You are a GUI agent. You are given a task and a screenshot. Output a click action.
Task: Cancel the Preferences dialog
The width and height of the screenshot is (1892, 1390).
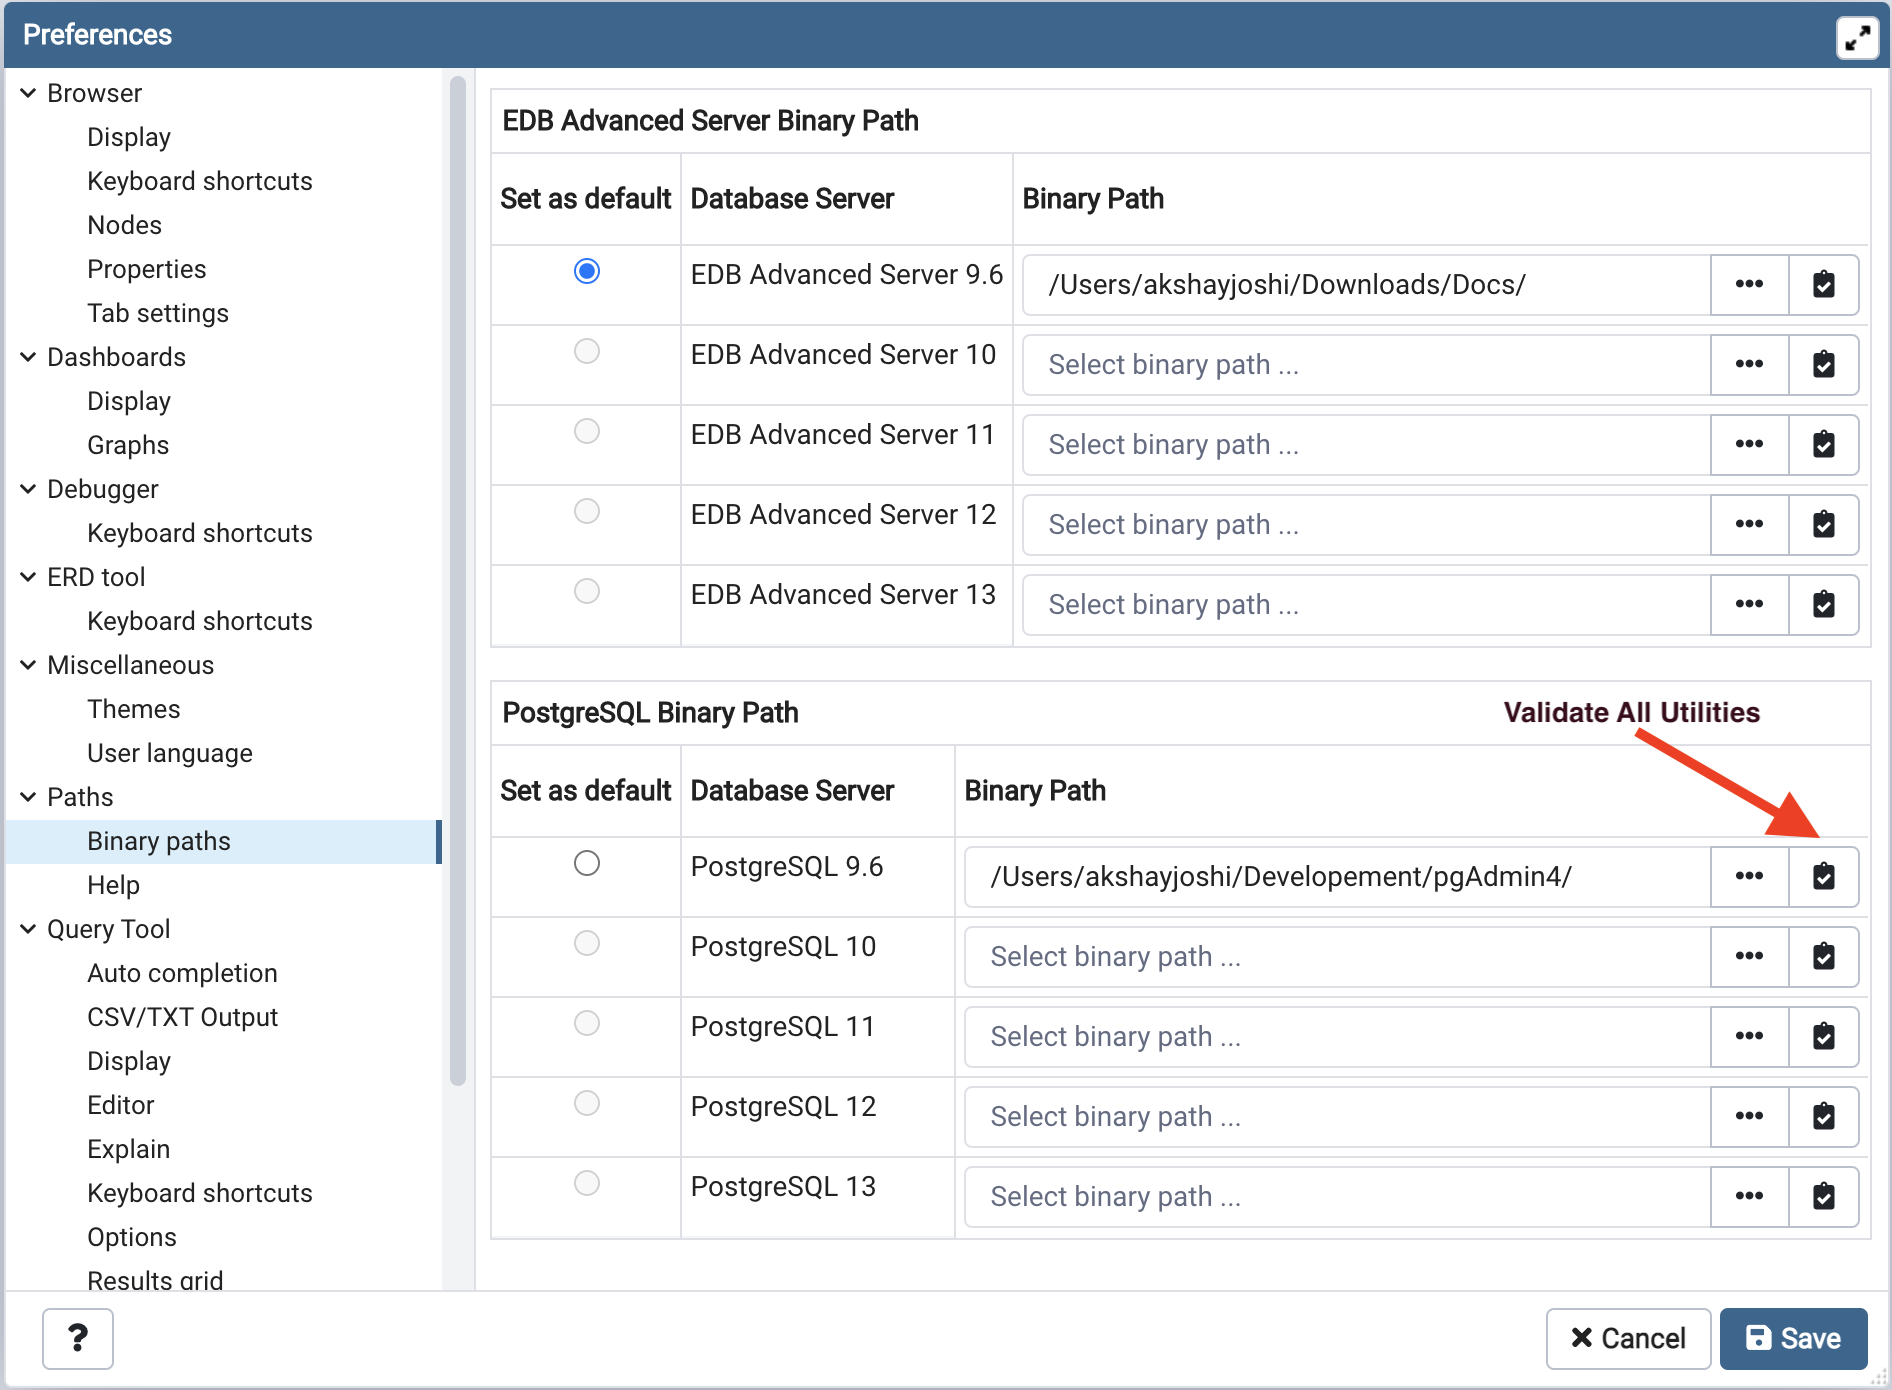pyautogui.click(x=1628, y=1338)
